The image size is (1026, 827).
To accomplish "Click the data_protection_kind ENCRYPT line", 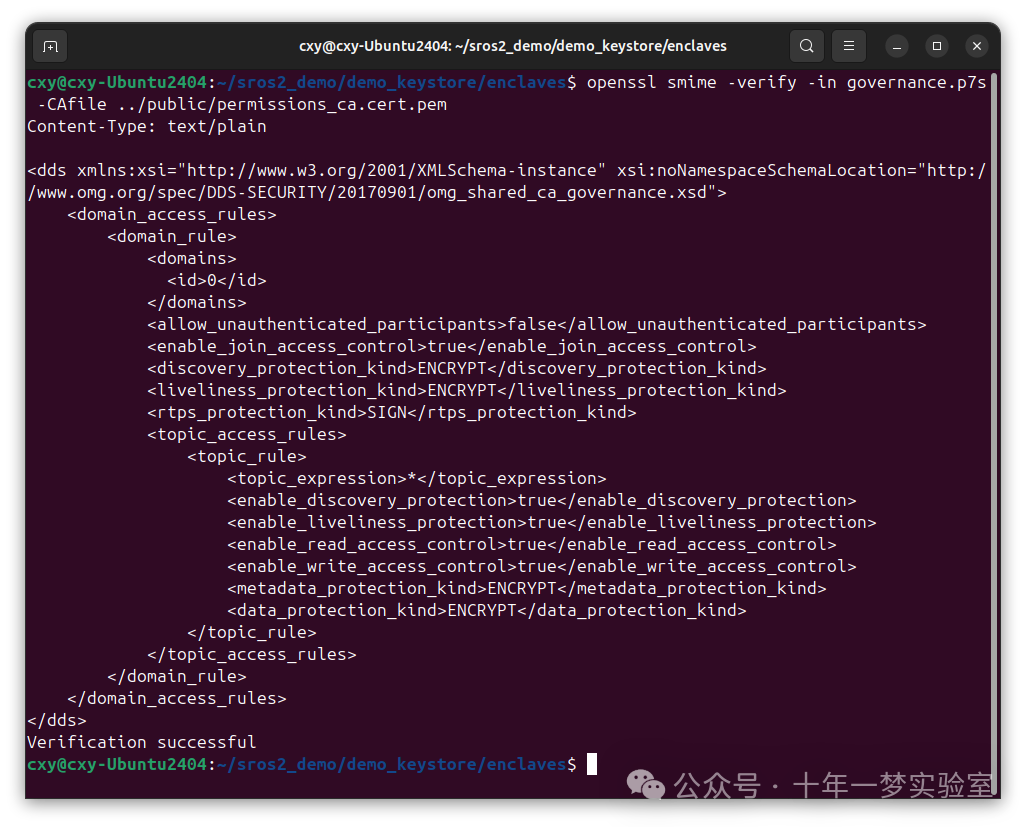I will click(487, 610).
